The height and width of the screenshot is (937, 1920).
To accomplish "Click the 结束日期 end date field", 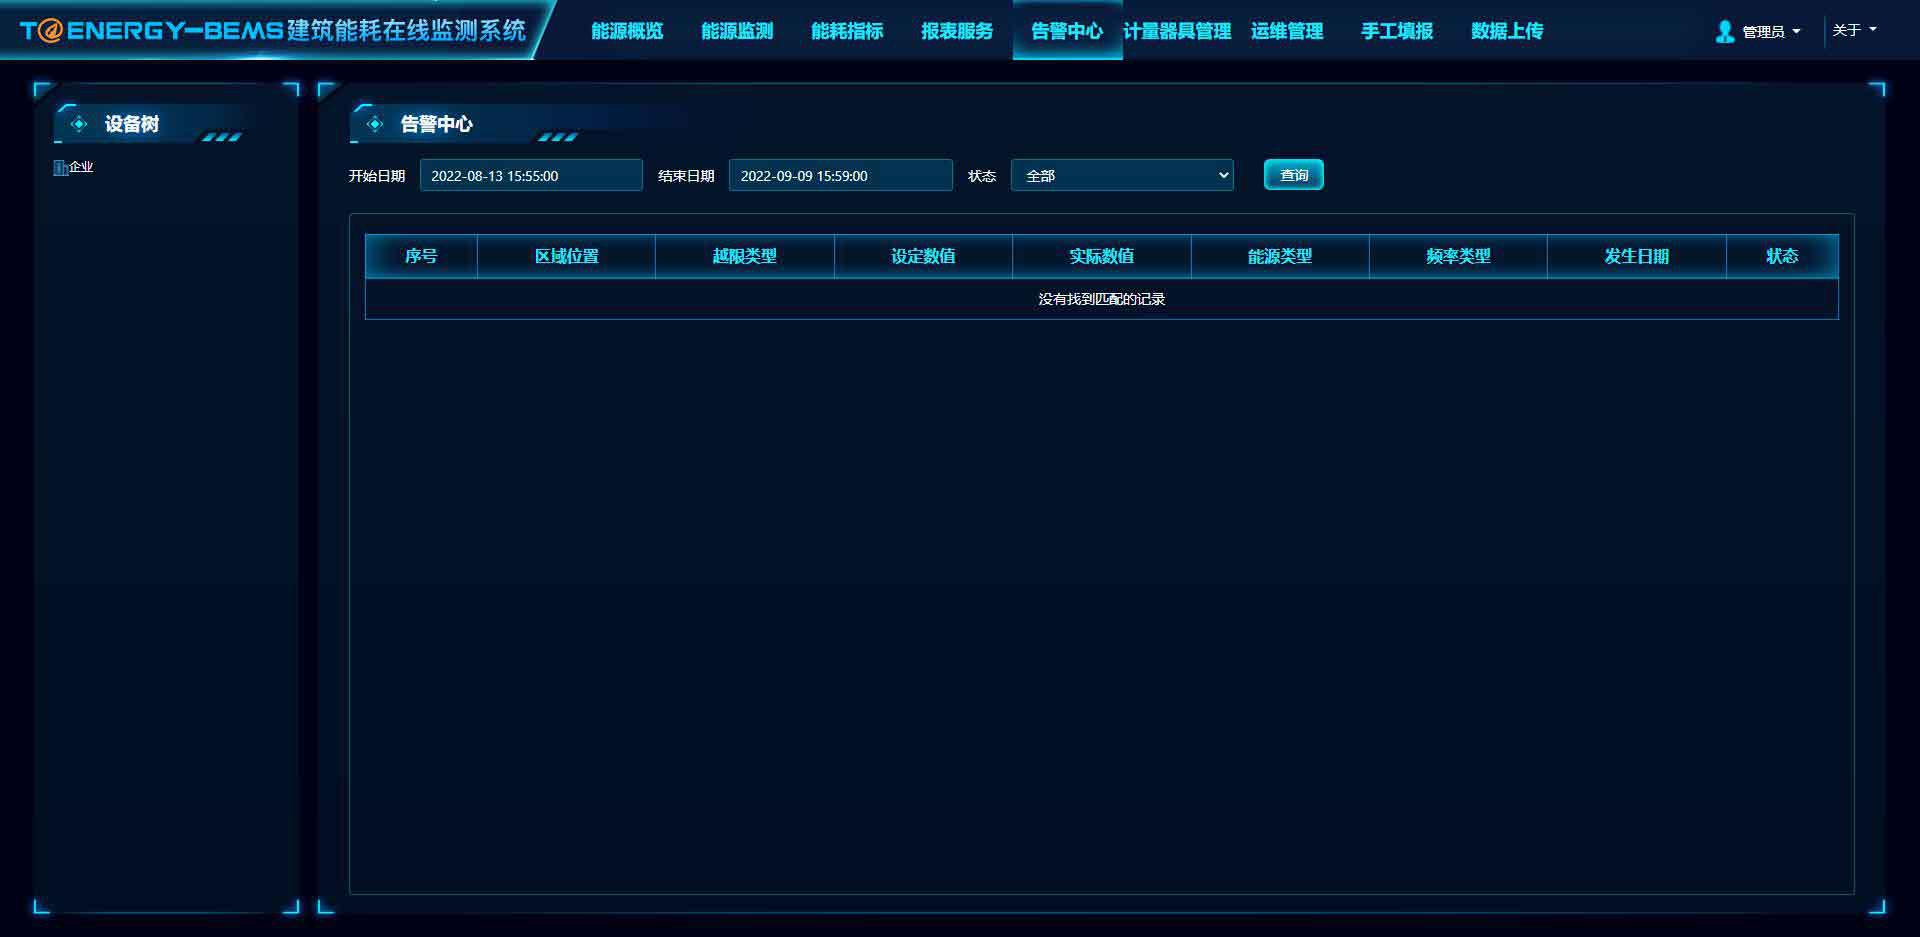I will [840, 175].
